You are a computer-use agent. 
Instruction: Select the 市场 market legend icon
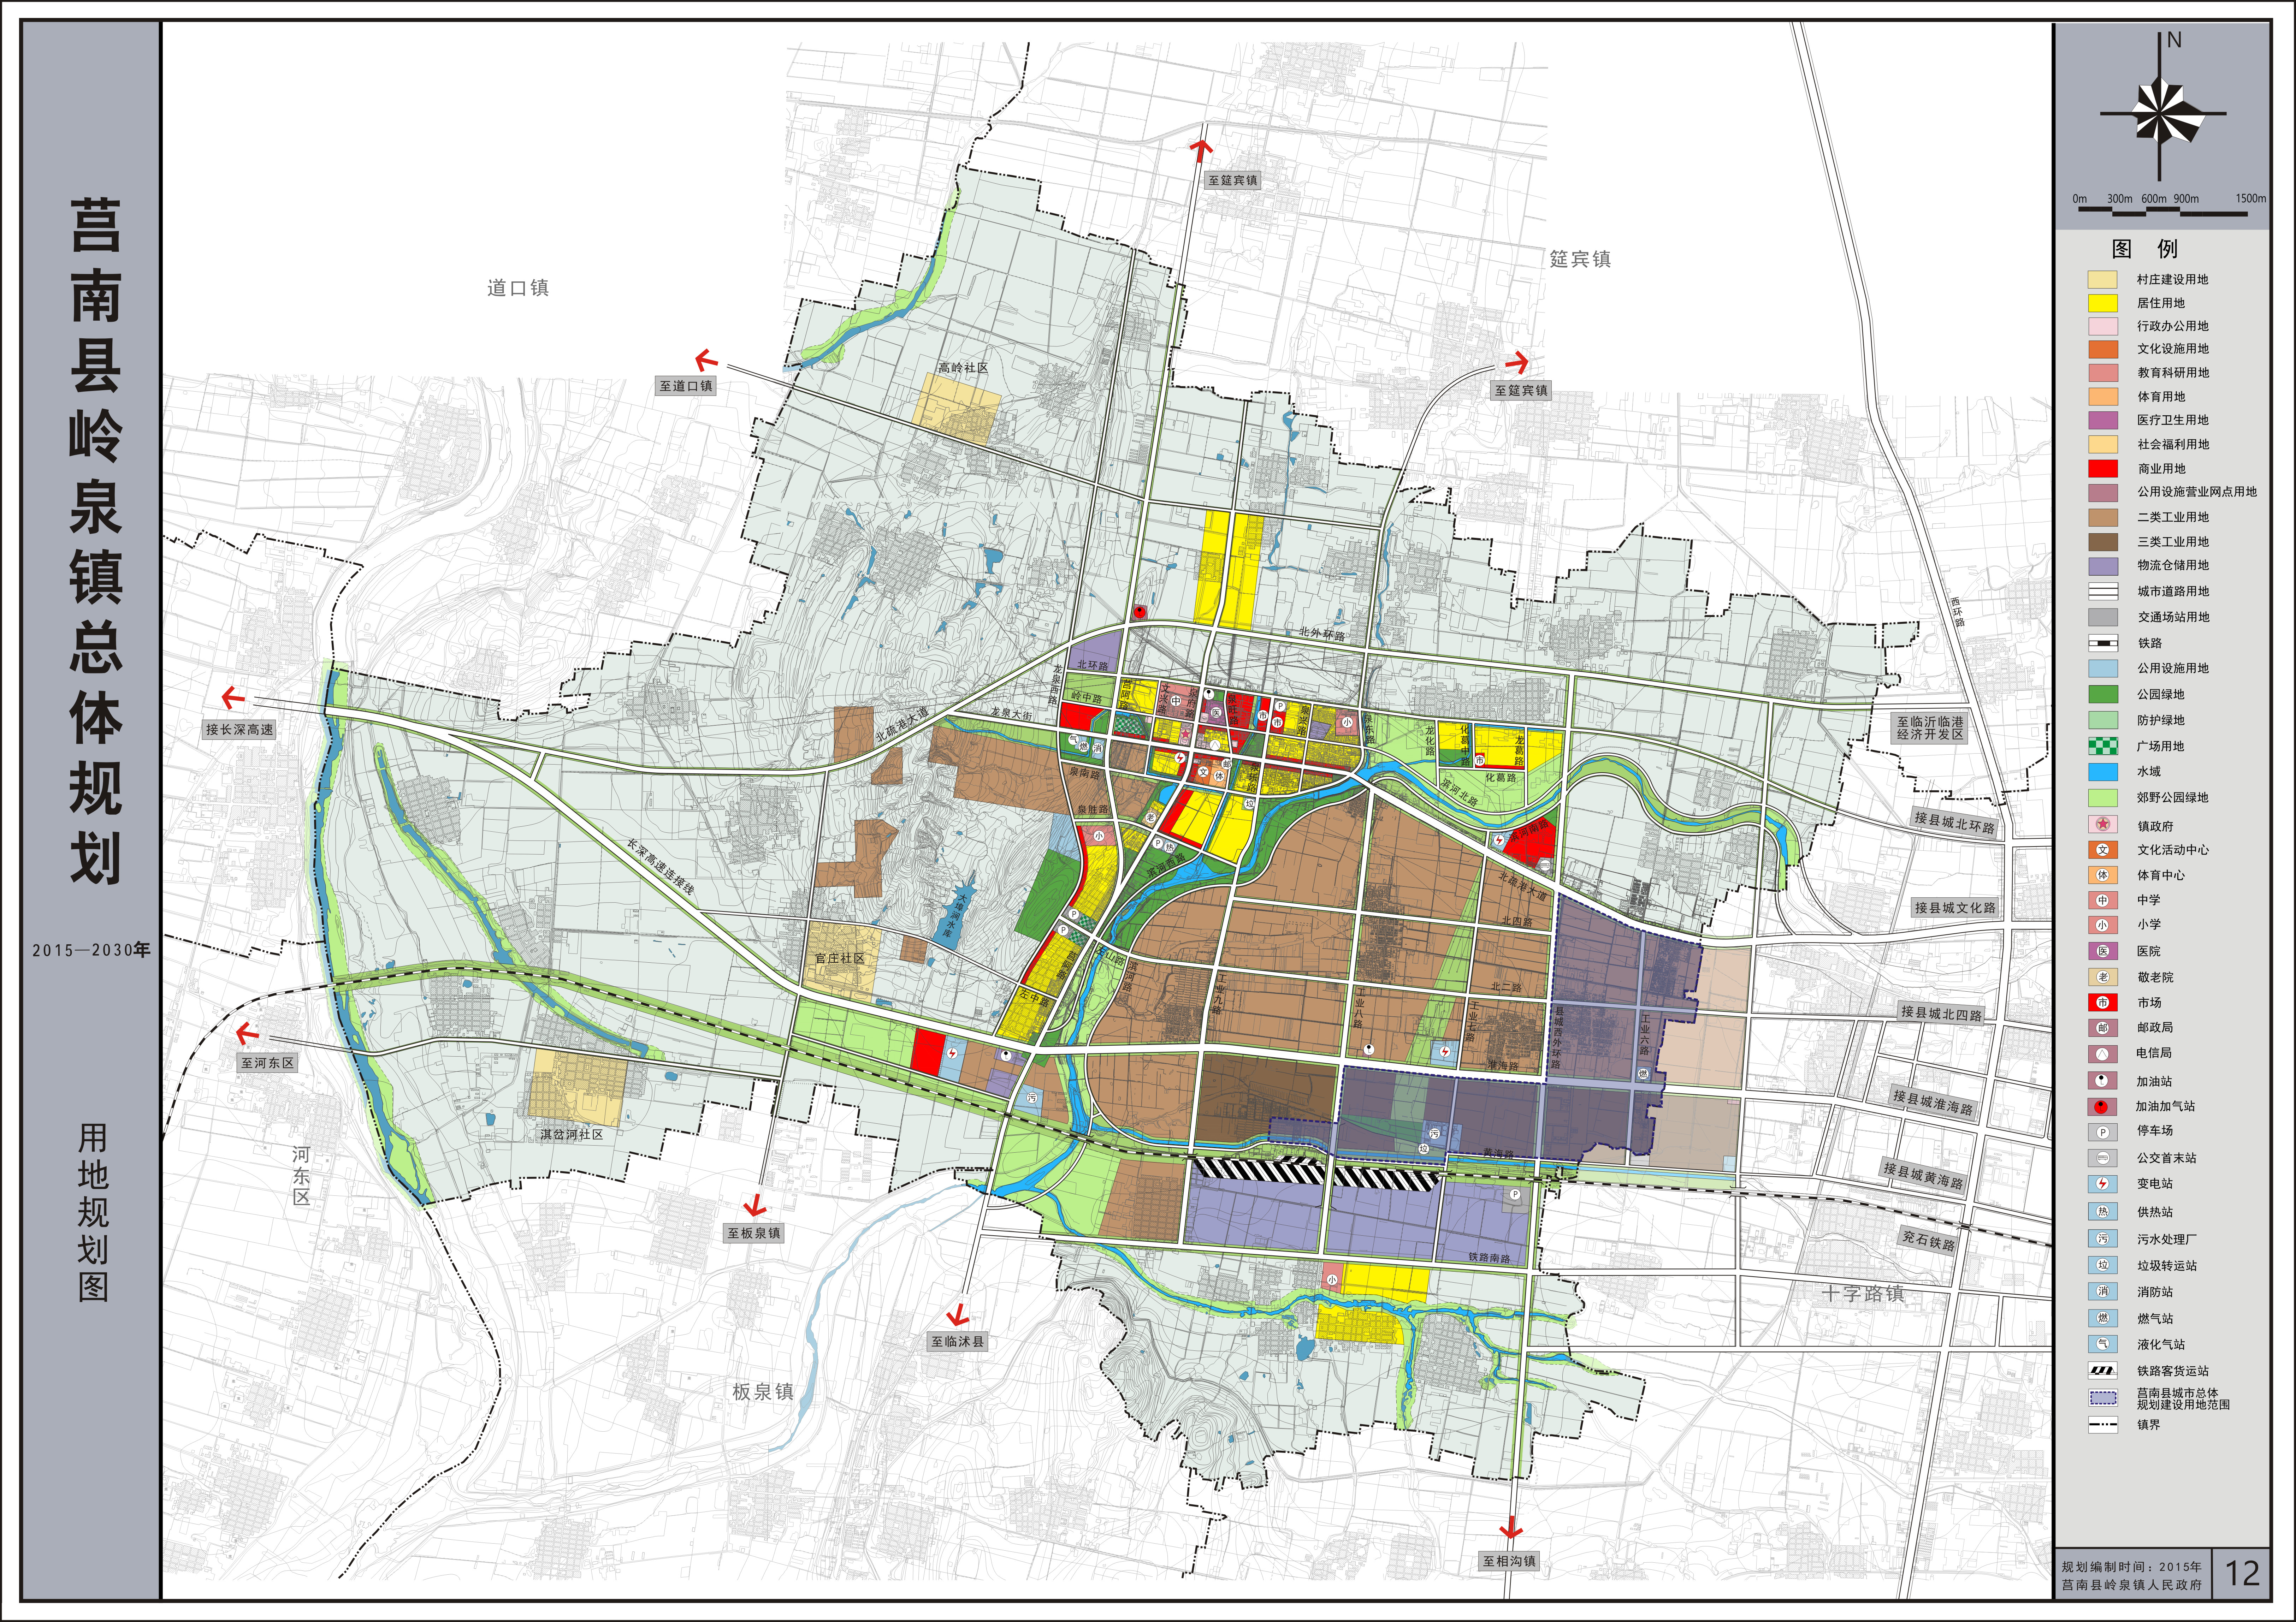pyautogui.click(x=2103, y=1002)
